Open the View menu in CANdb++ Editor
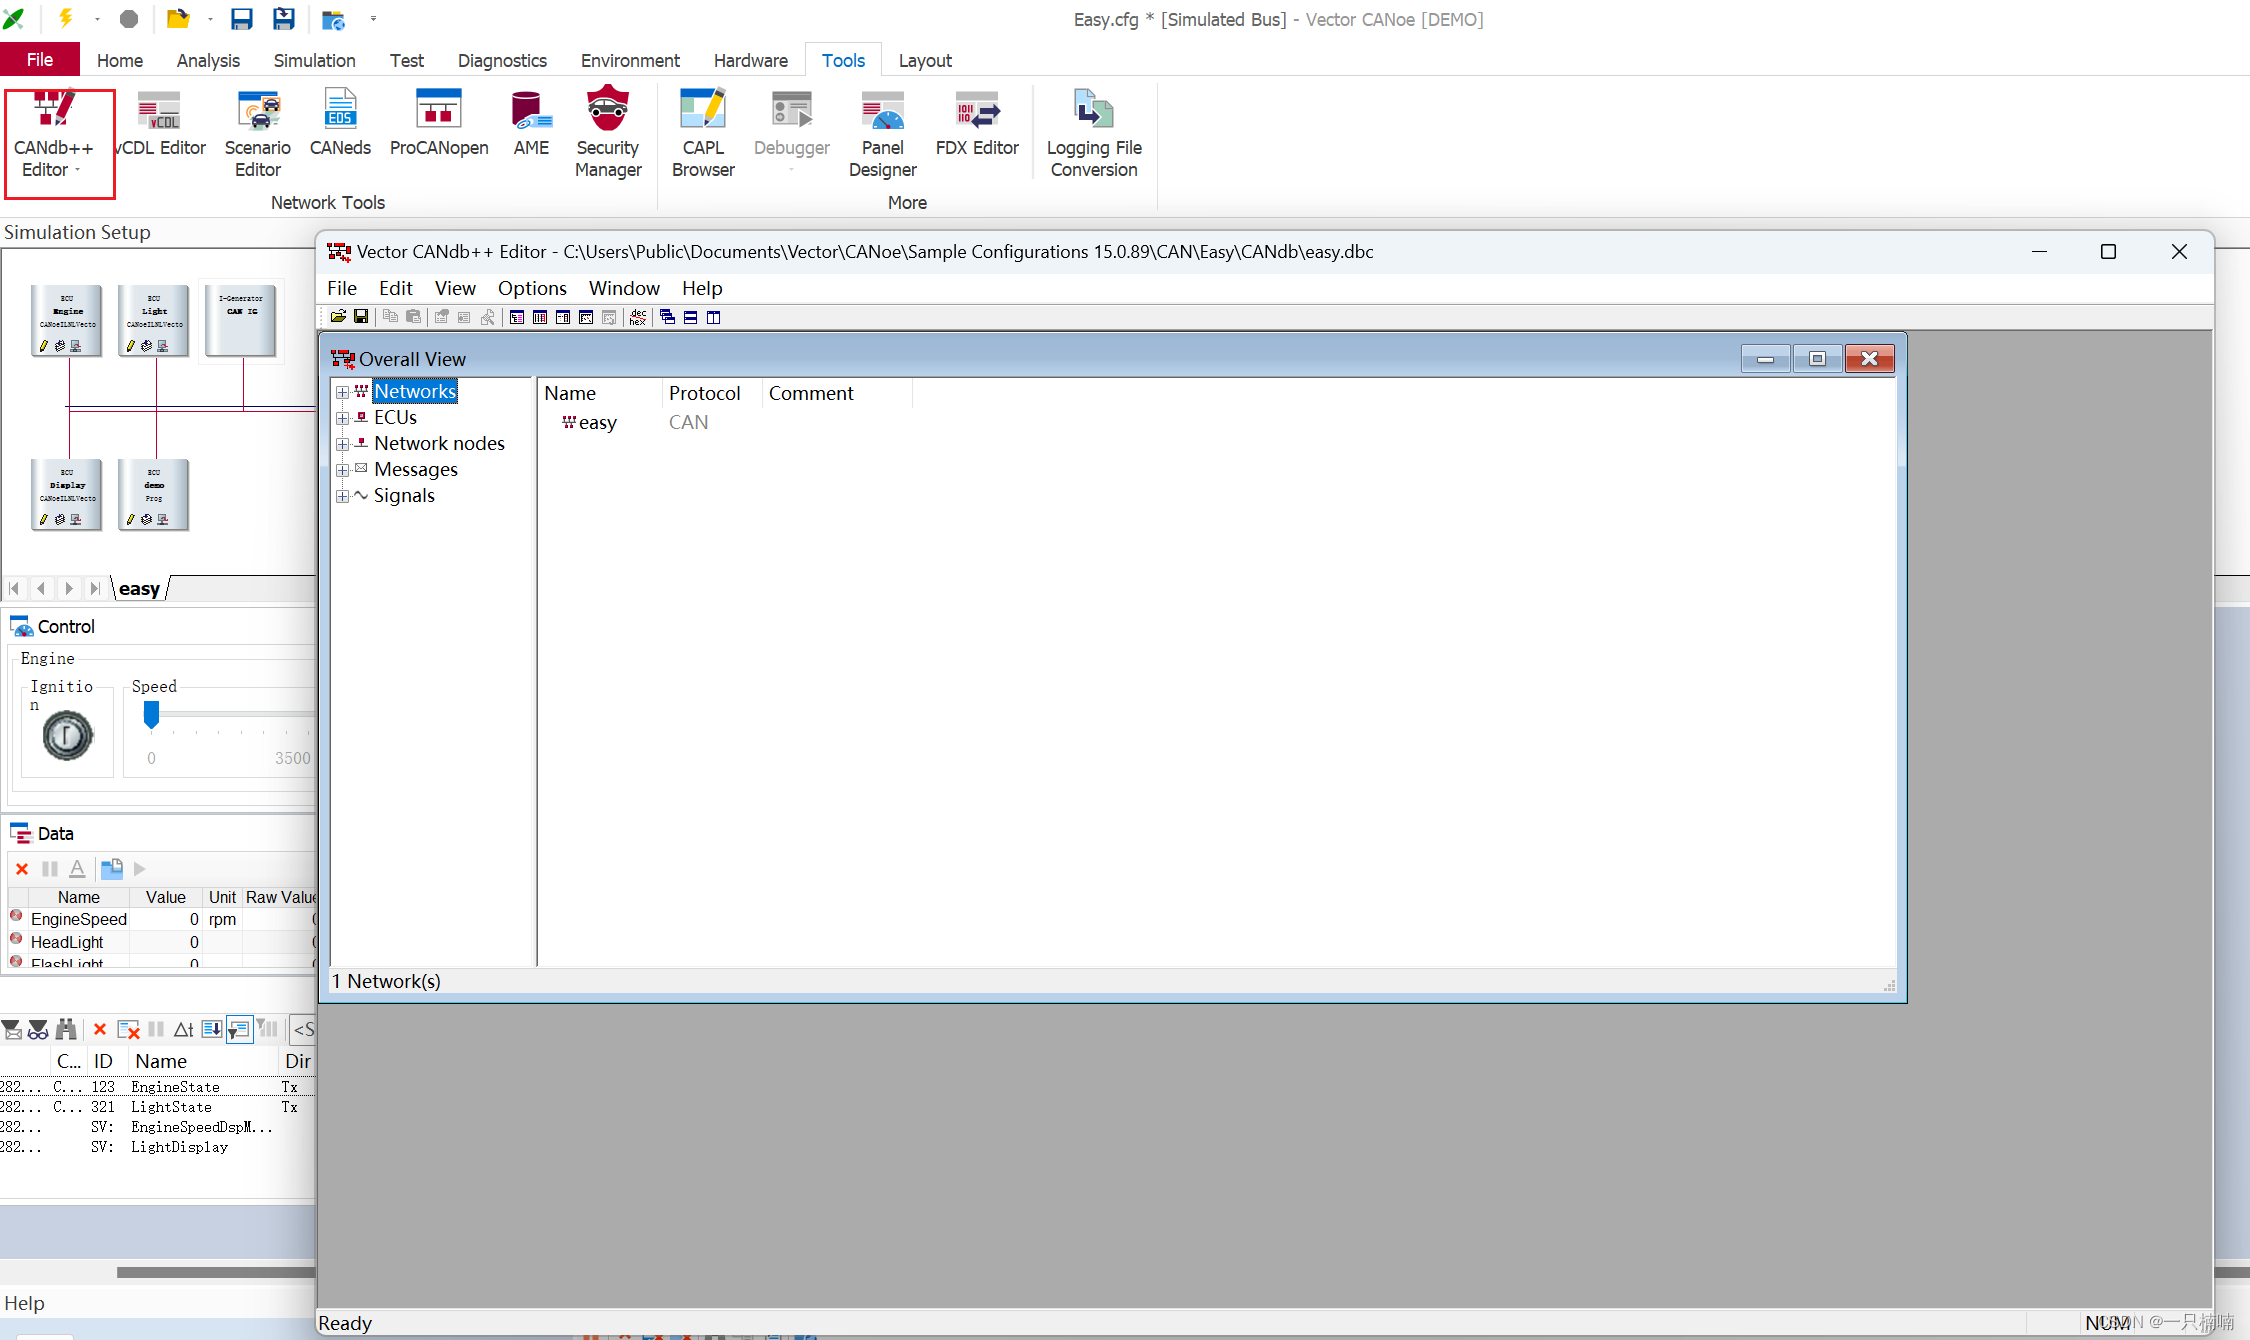This screenshot has height=1340, width=2250. (x=455, y=288)
